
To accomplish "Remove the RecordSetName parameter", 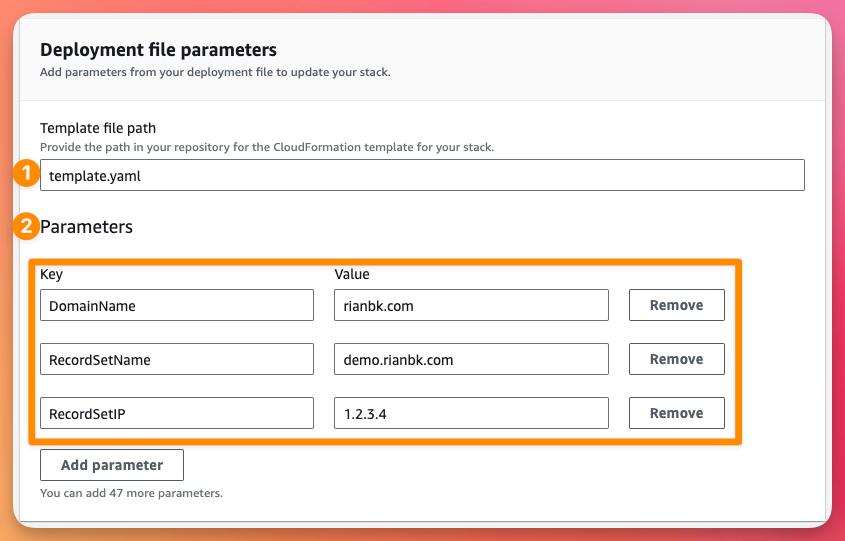I will [x=676, y=359].
